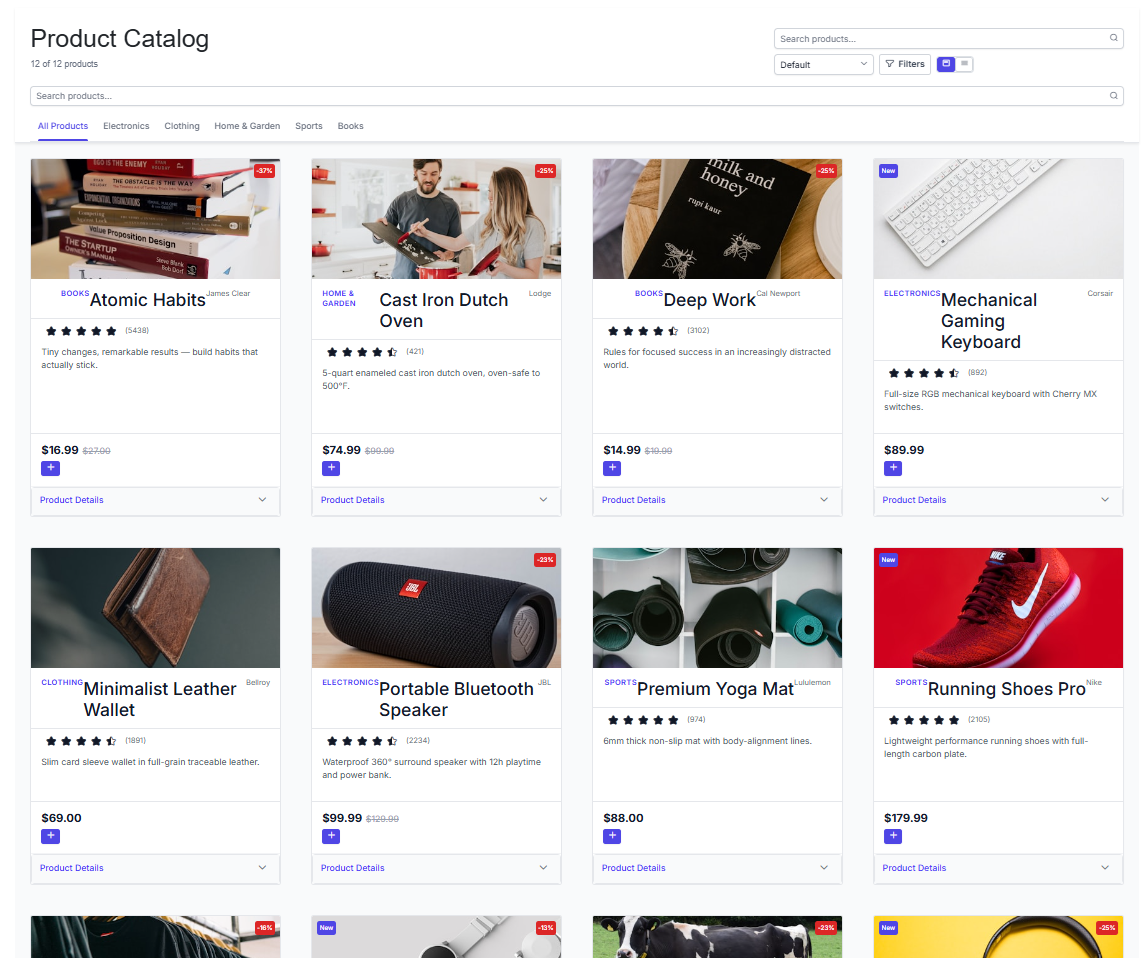Expand Product Details for Minimalist Leather Wallet
This screenshot has height=958, width=1144.
tap(71, 868)
